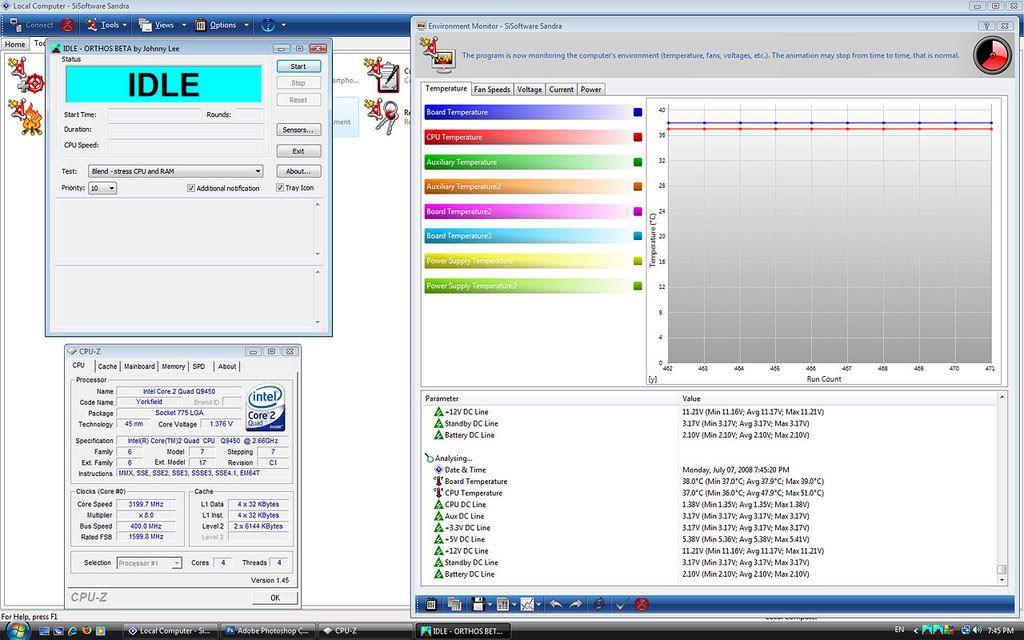Viewport: 1024px width, 640px height.
Task: Click OK button in CPU-Z
Action: [275, 598]
